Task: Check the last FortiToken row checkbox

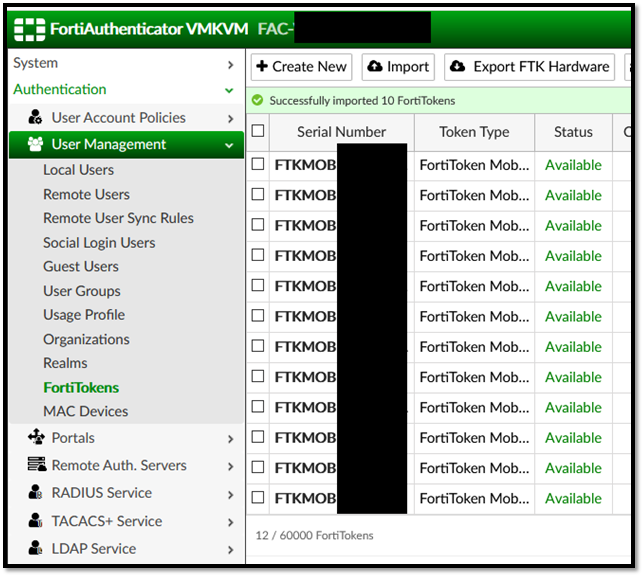Action: pos(258,498)
